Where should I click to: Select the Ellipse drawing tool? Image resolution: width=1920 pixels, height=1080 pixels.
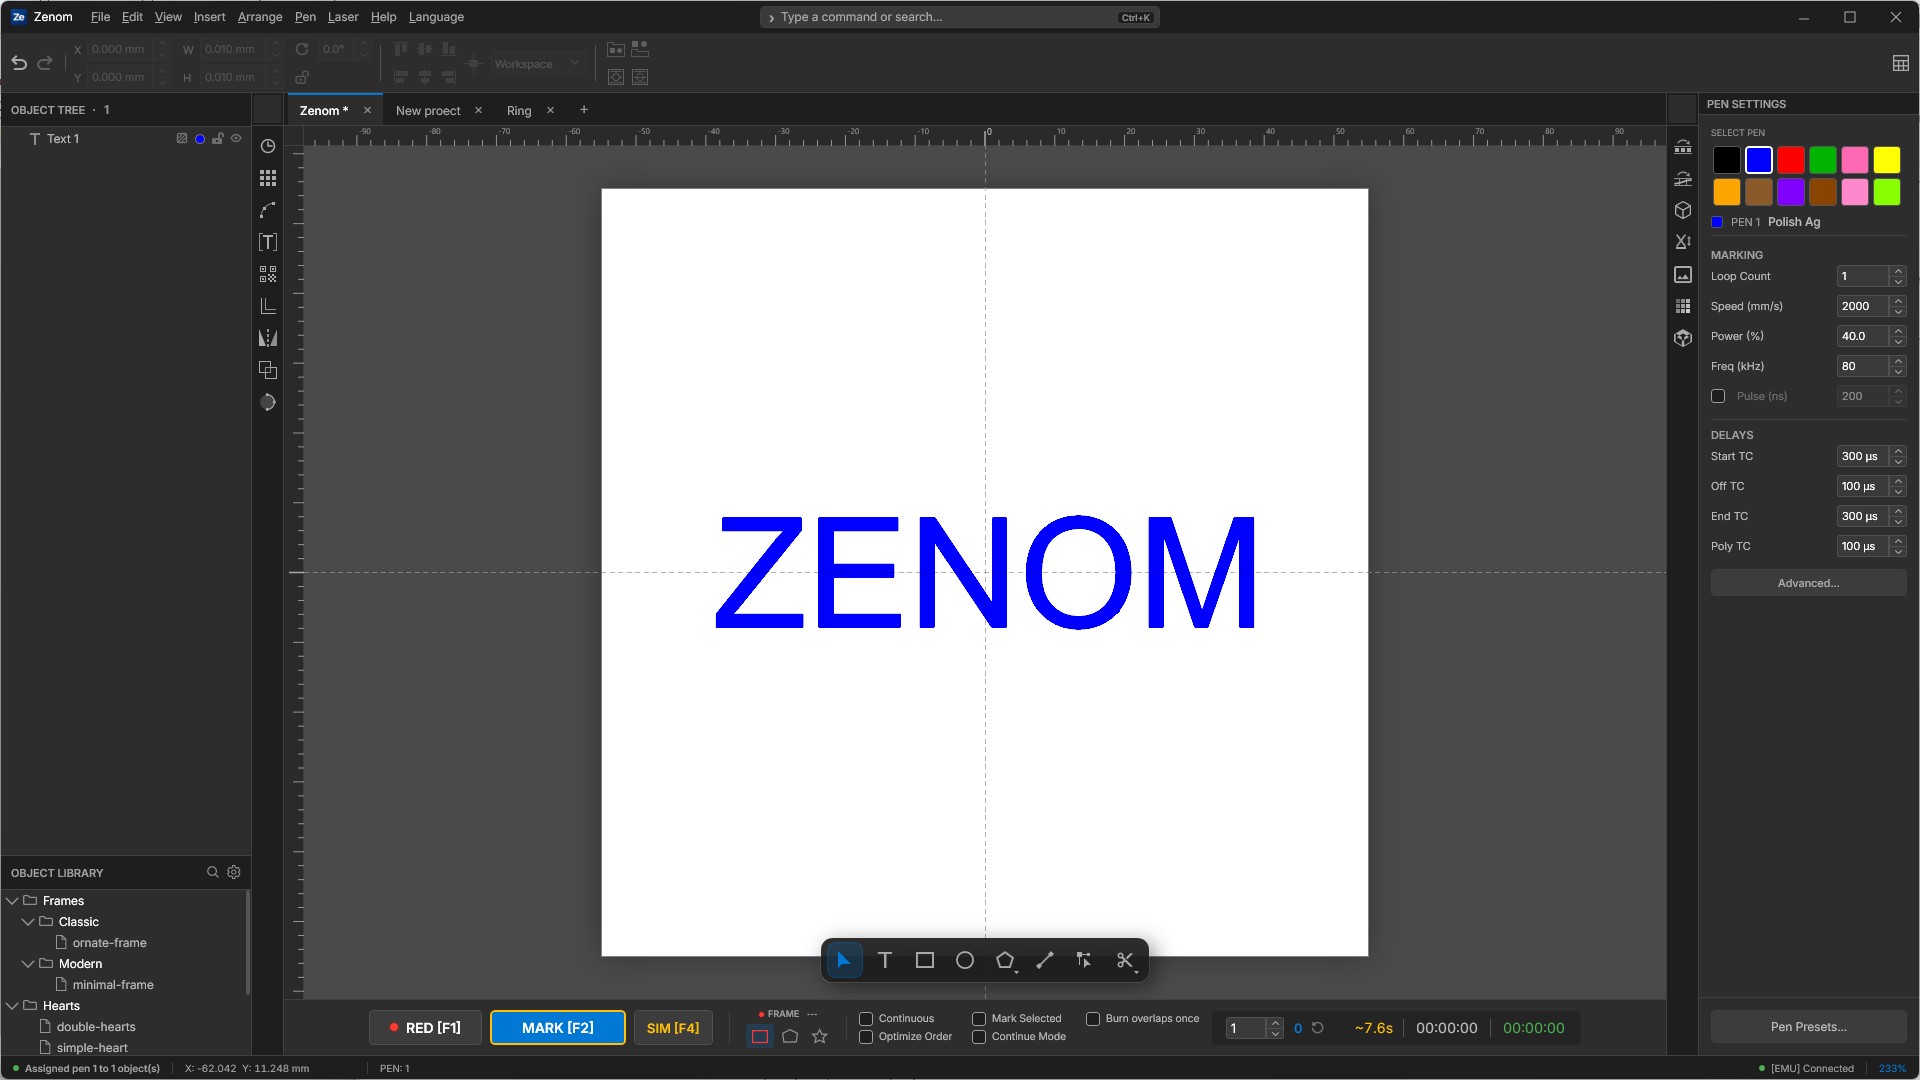[x=964, y=960]
